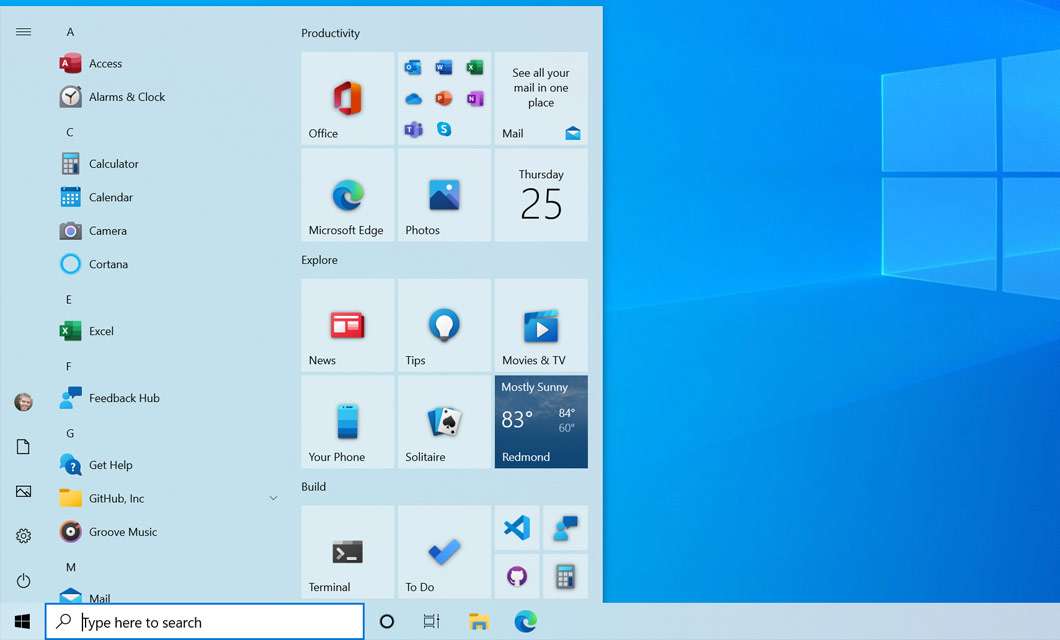Expand the GitHub, Inc app group

point(273,497)
